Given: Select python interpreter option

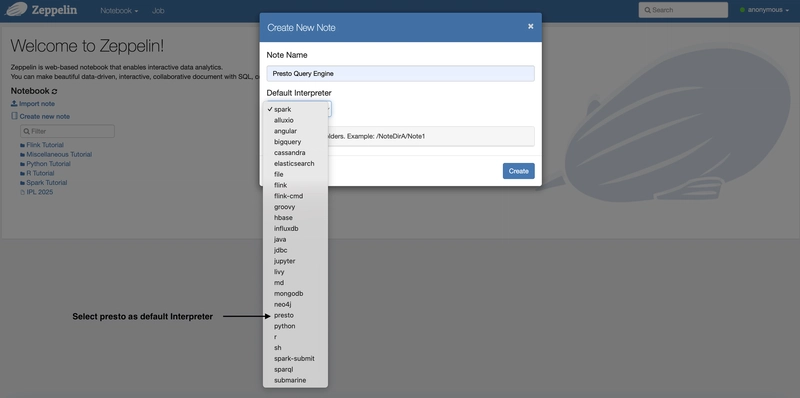Looking at the screenshot, I should point(295,326).
